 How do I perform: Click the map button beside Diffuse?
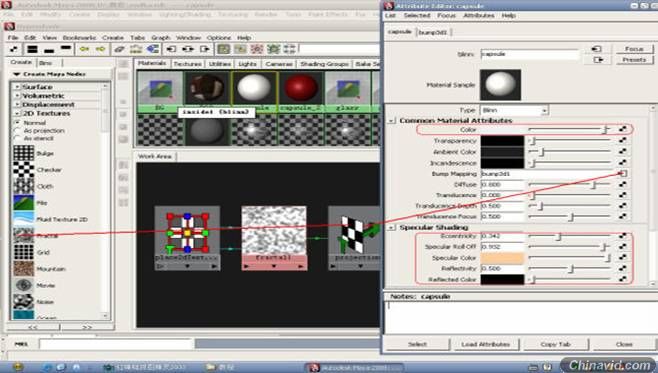coord(623,184)
